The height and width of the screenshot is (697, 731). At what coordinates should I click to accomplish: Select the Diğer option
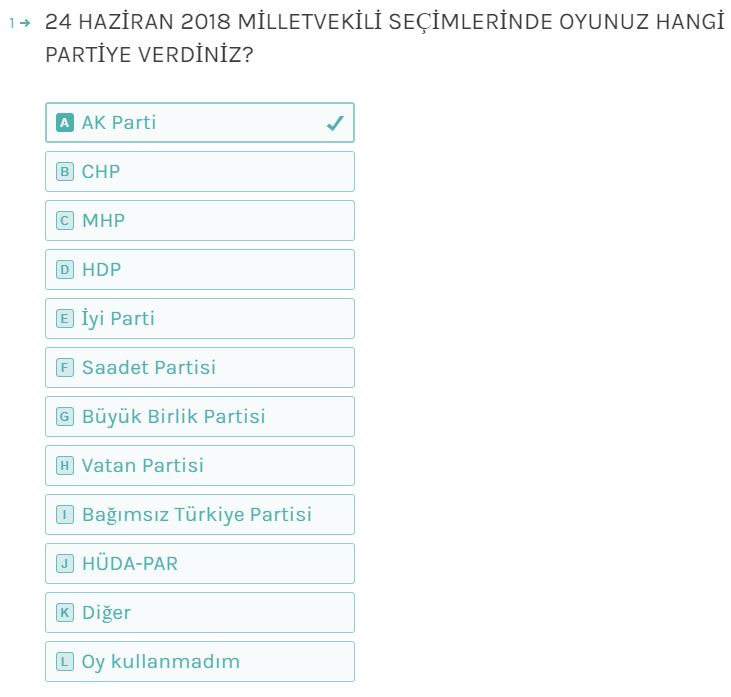coord(200,613)
